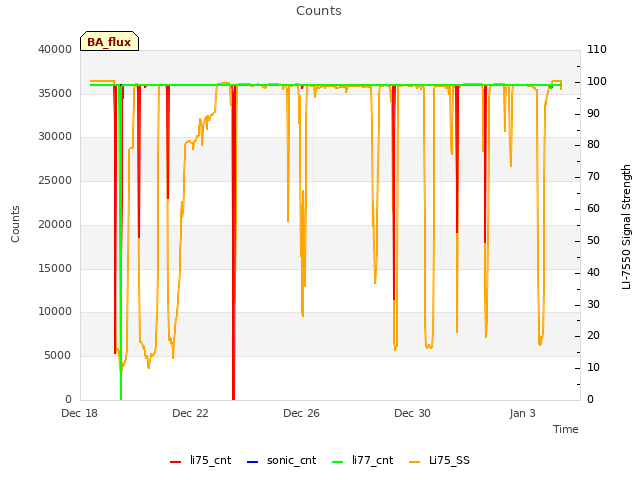The height and width of the screenshot is (480, 640).
Task: Click the Counts y-axis label
Action: pyautogui.click(x=15, y=224)
